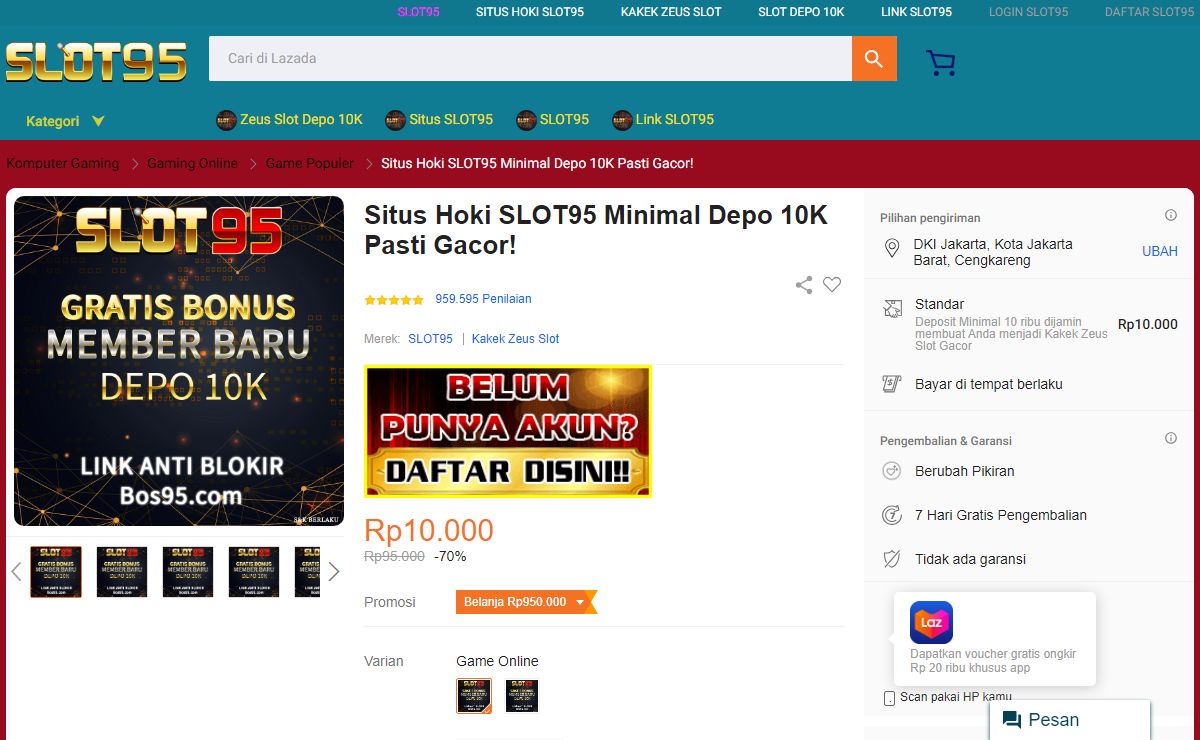Viewport: 1200px width, 740px height.
Task: Show next product thumbnails with right arrow
Action: pos(334,572)
